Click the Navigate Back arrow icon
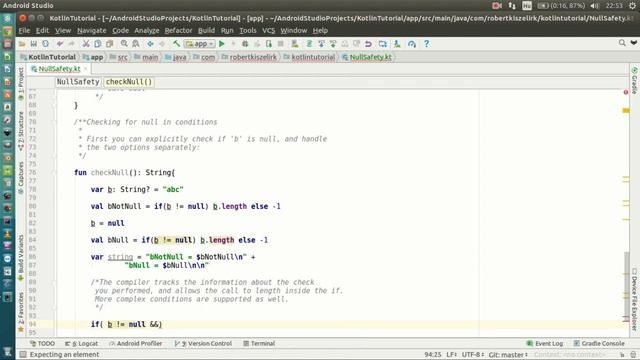Viewport: 640px width, 360px height. (x=150, y=44)
